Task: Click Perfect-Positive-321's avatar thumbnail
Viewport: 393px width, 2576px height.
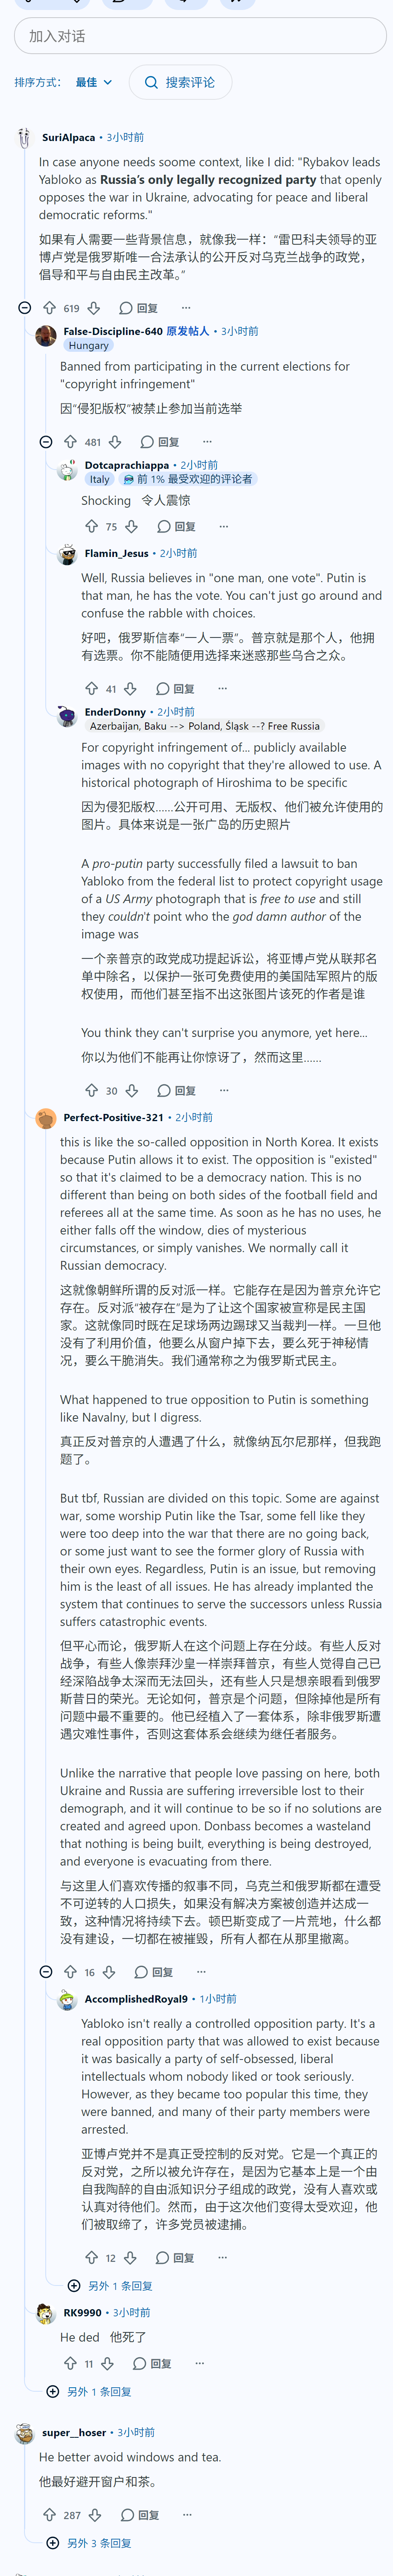Action: coord(45,1118)
